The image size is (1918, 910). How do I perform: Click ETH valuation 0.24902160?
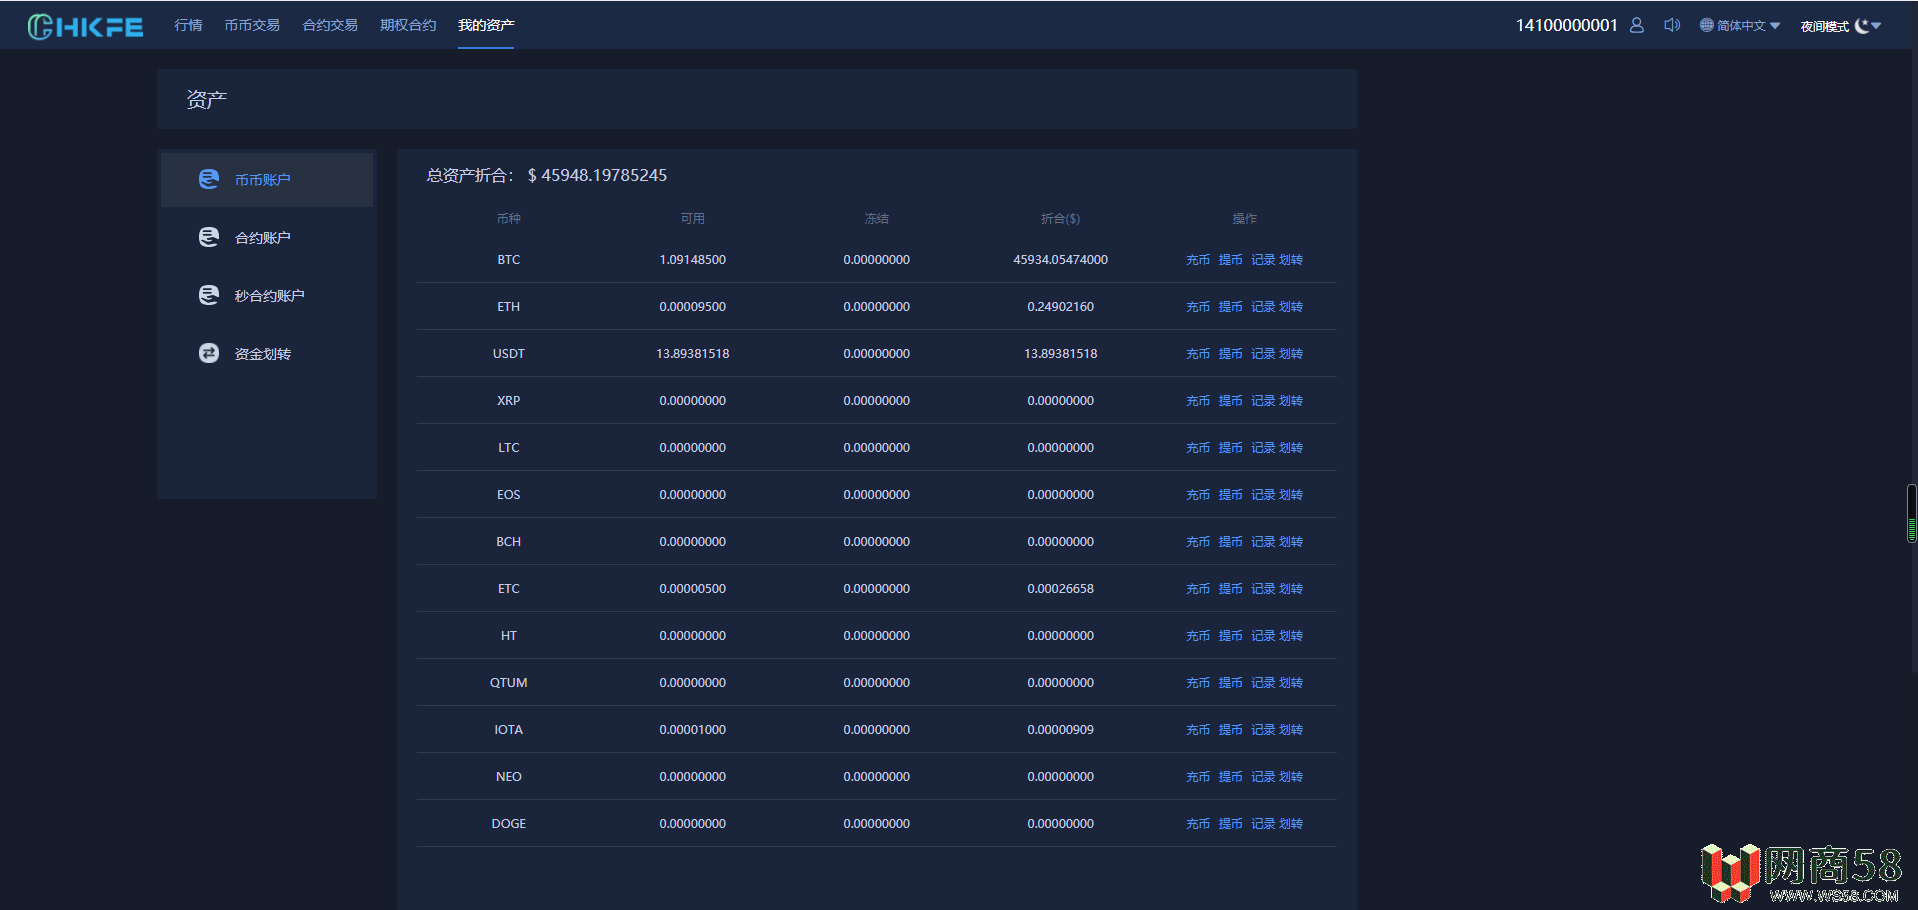pos(1061,307)
